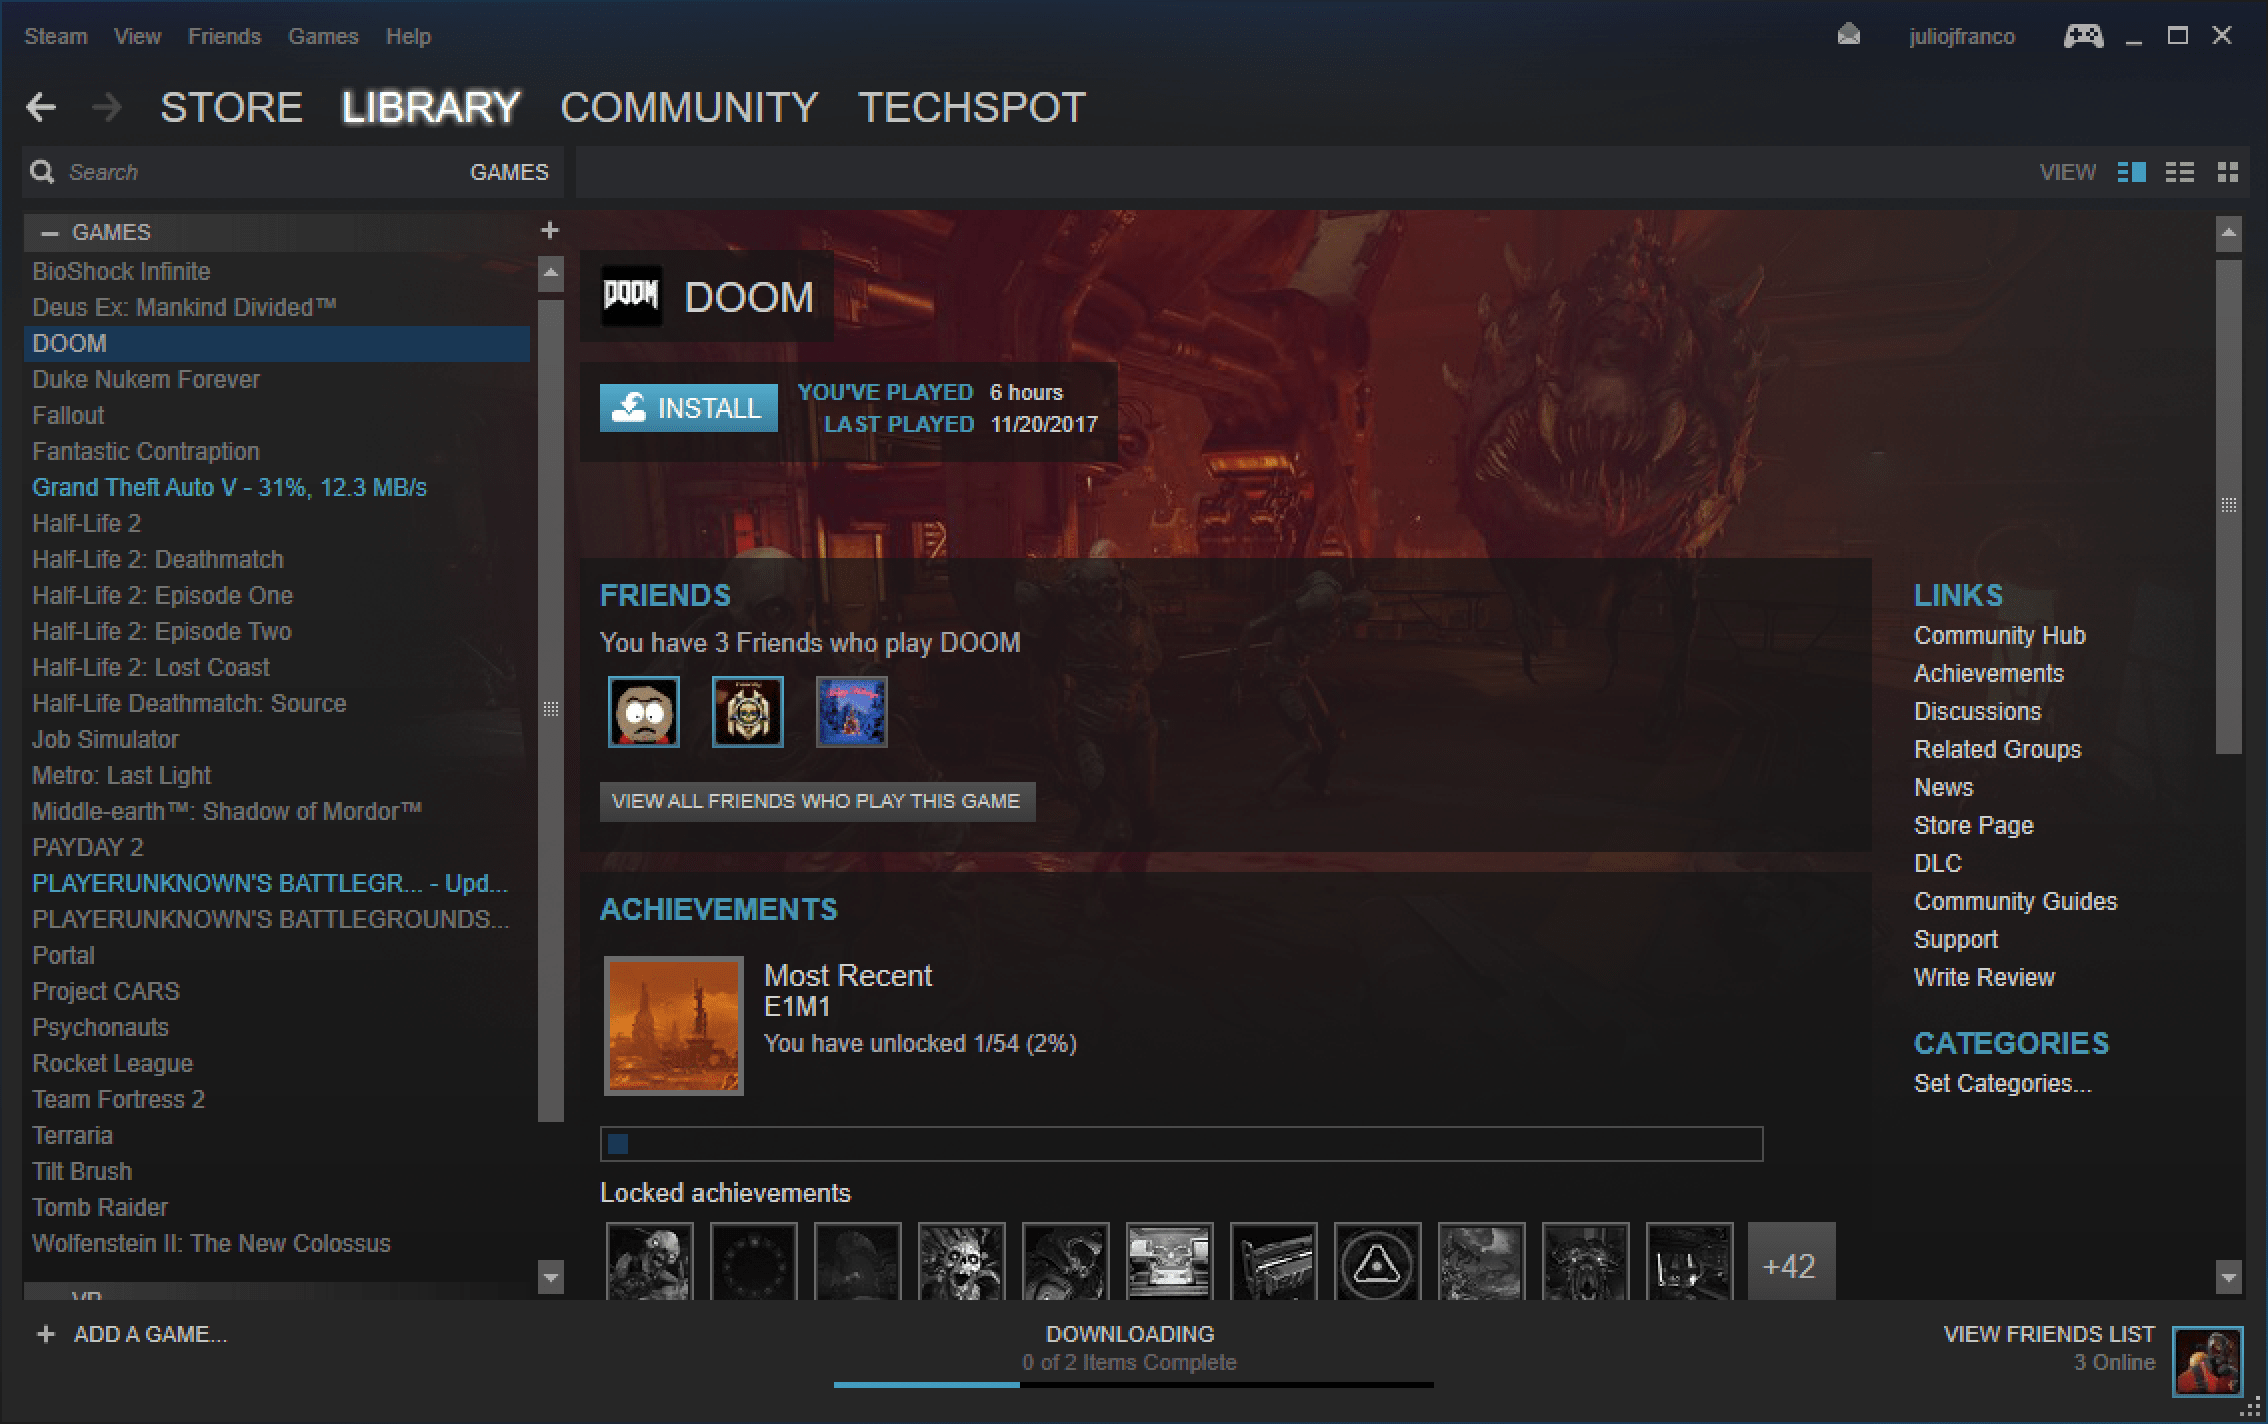Select Rocket League in the games list
The height and width of the screenshot is (1424, 2268).
pyautogui.click(x=112, y=1063)
